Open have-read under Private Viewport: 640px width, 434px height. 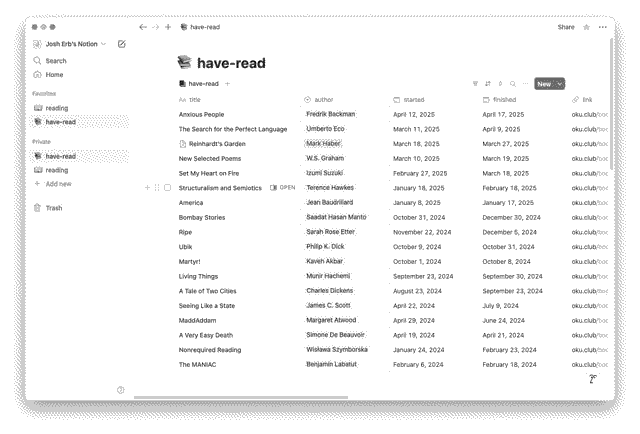click(x=80, y=156)
